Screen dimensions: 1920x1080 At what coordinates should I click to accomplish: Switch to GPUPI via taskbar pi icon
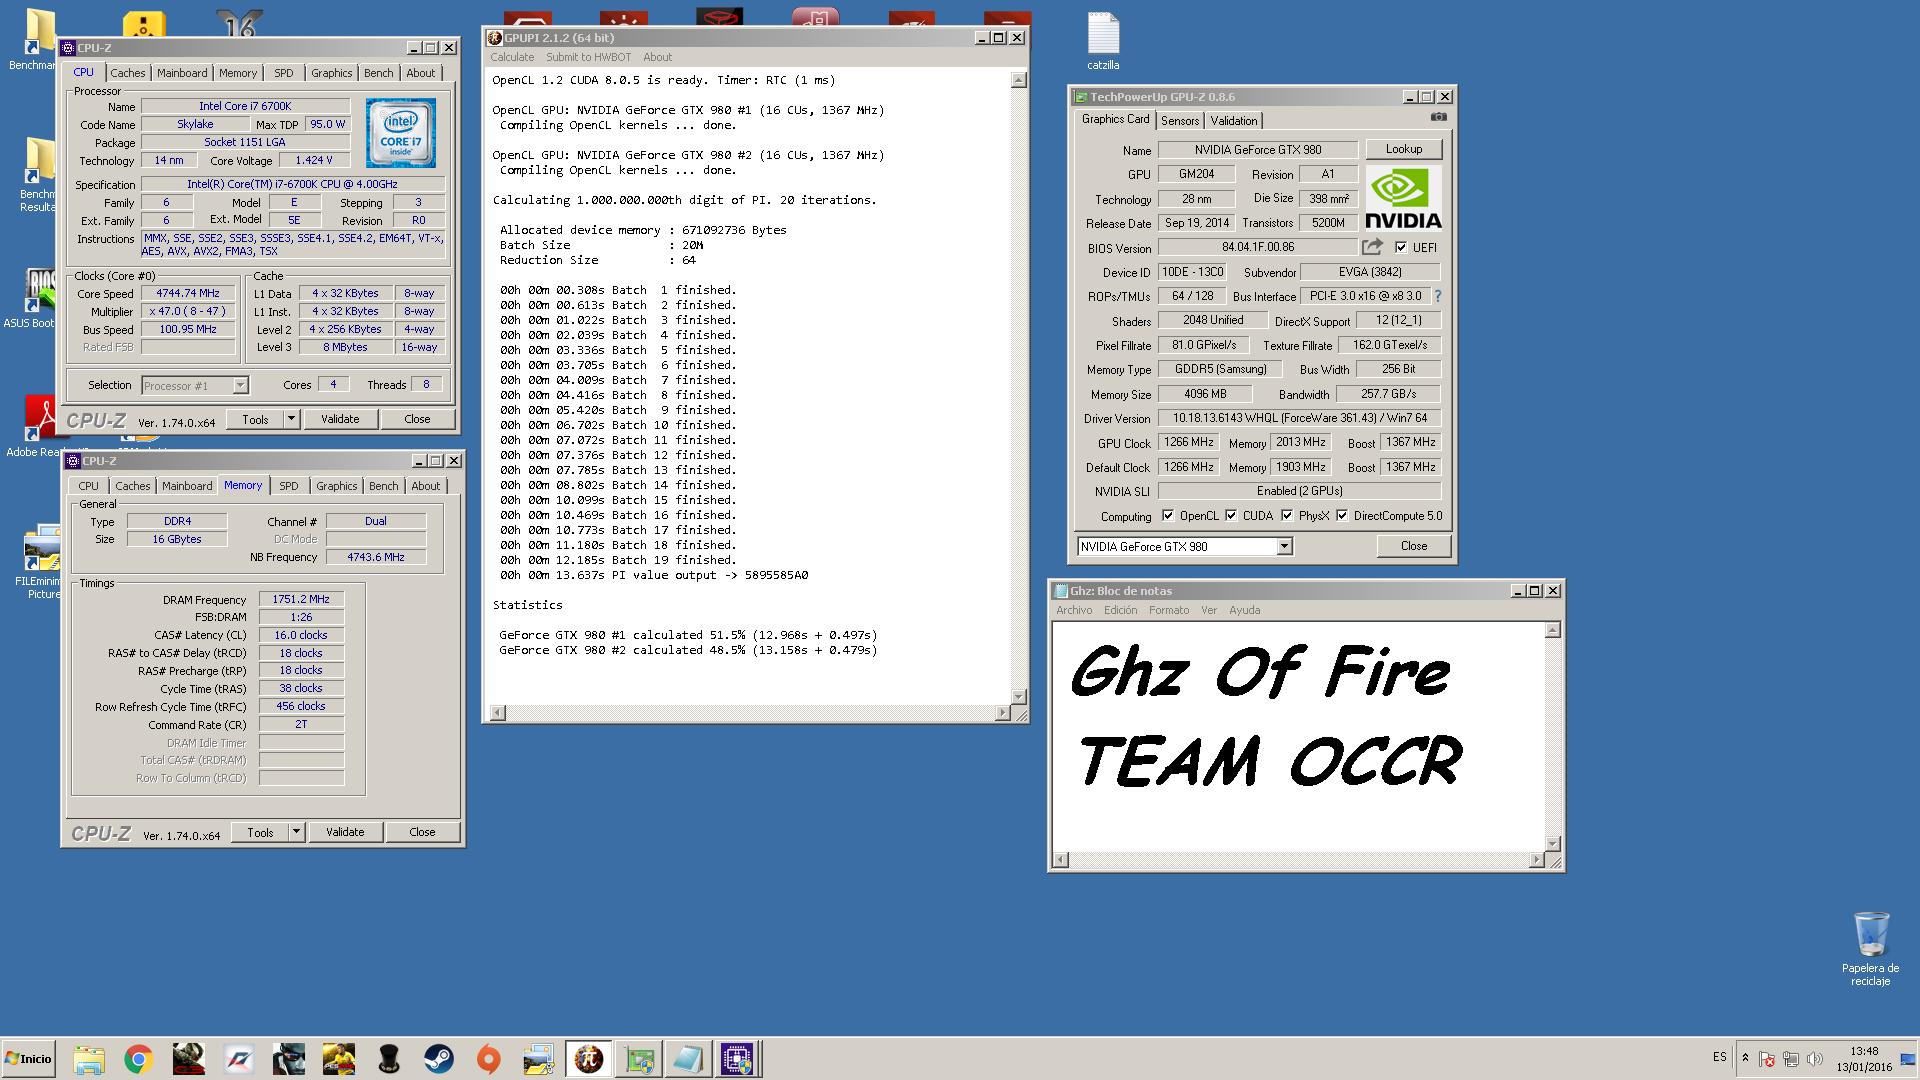tap(588, 1059)
